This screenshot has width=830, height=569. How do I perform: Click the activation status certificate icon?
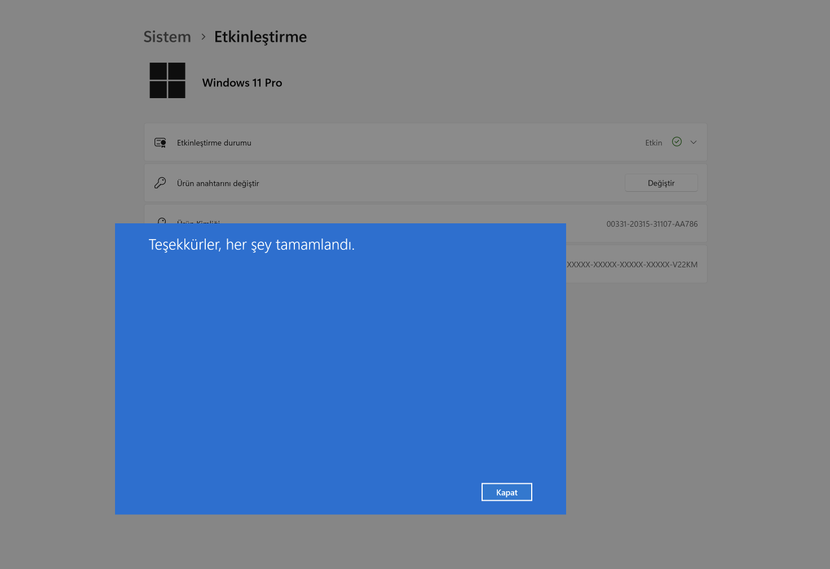[160, 143]
